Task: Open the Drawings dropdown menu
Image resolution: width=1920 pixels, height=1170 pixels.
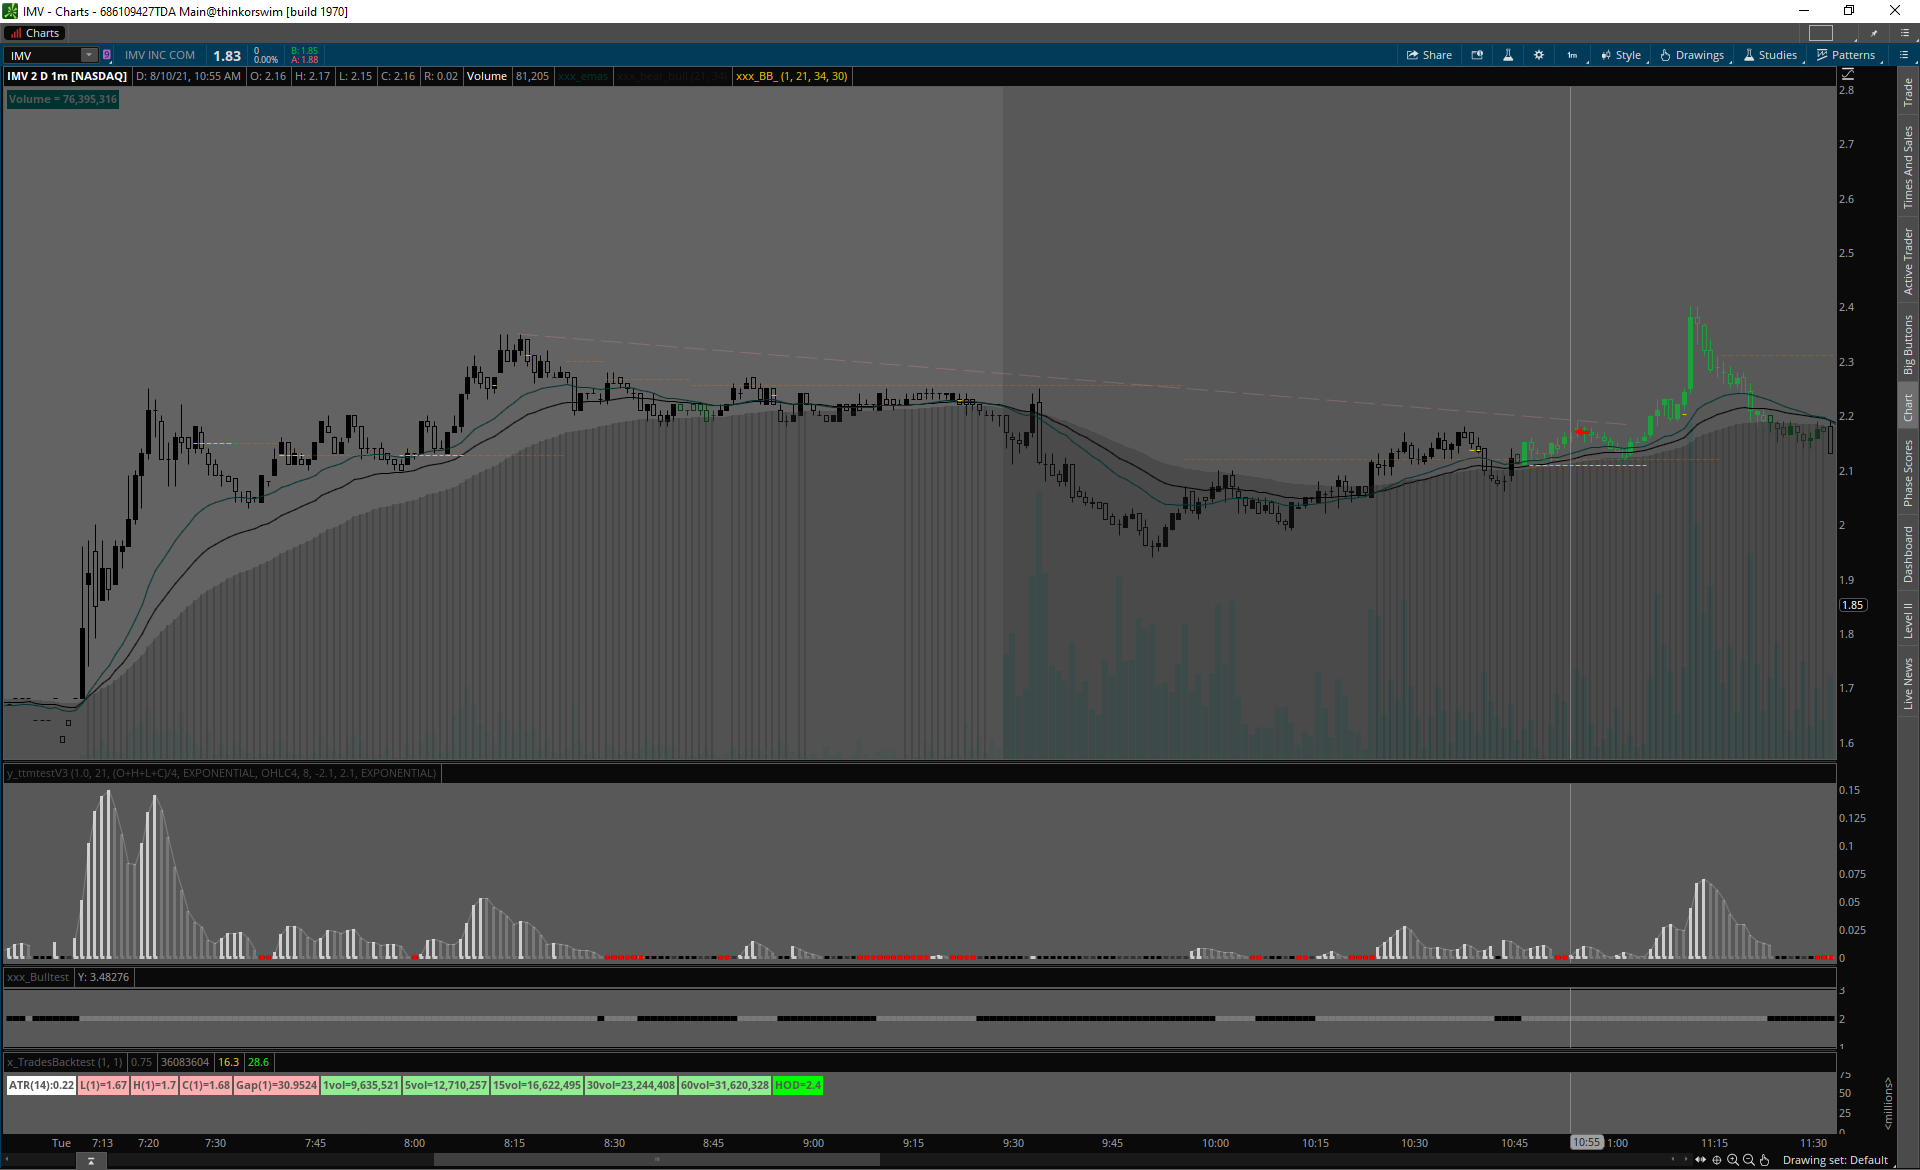Action: [1692, 55]
